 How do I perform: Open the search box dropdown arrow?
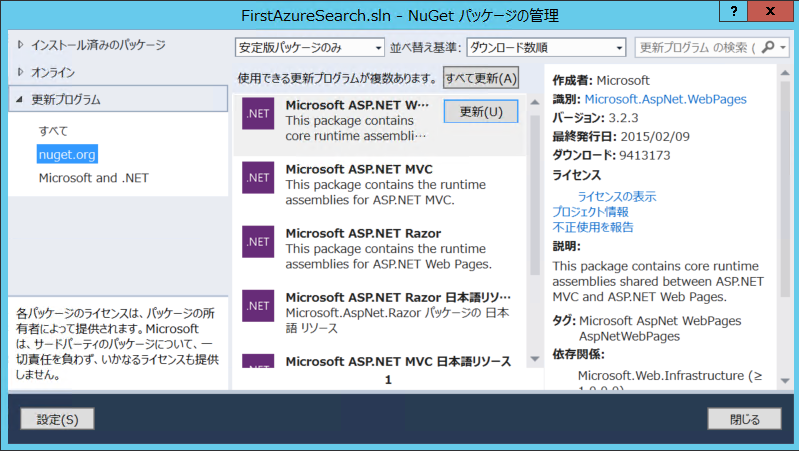point(783,48)
